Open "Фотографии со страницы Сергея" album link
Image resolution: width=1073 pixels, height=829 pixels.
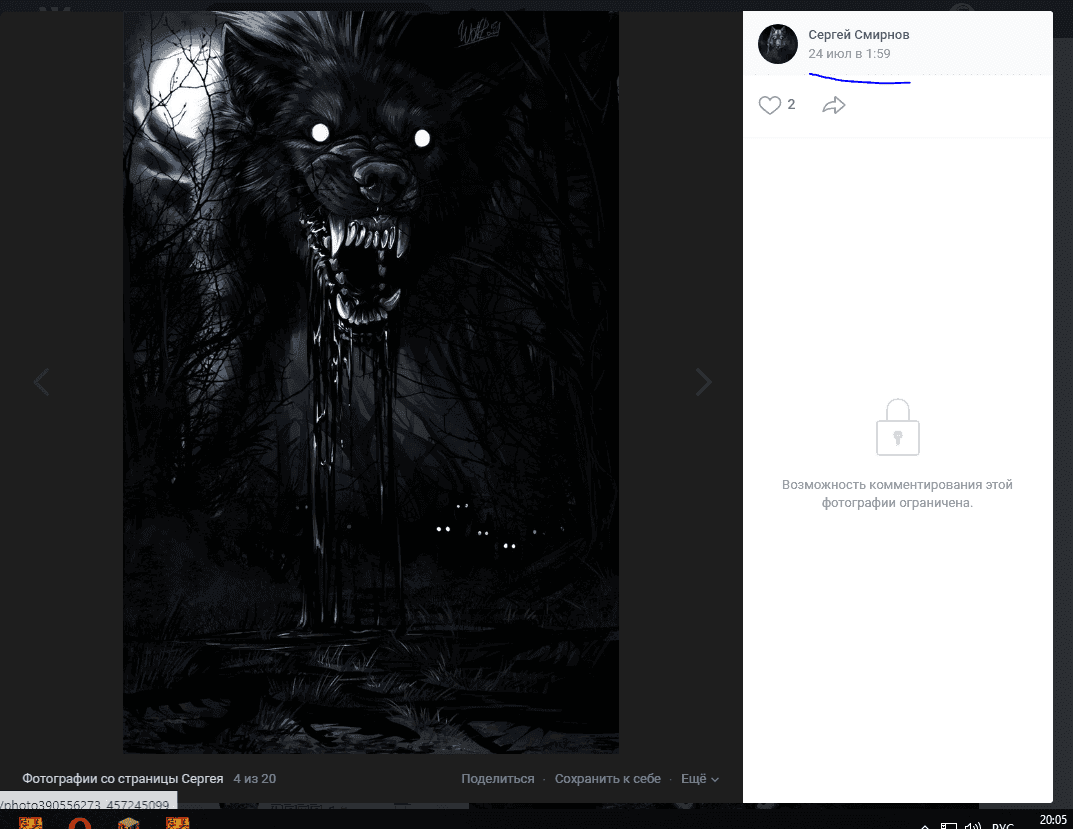[x=122, y=778]
